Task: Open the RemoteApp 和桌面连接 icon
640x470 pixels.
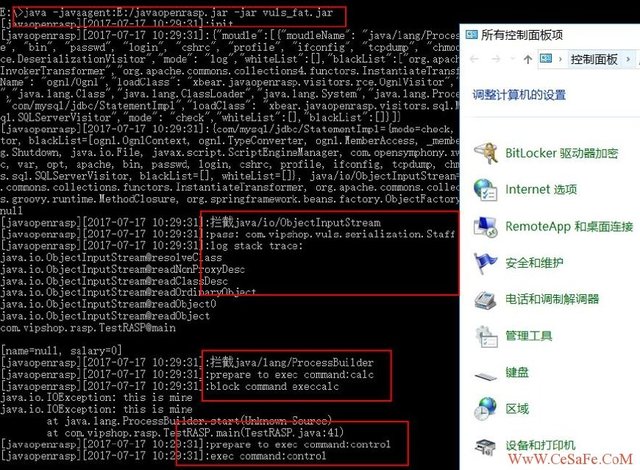Action: (x=485, y=226)
